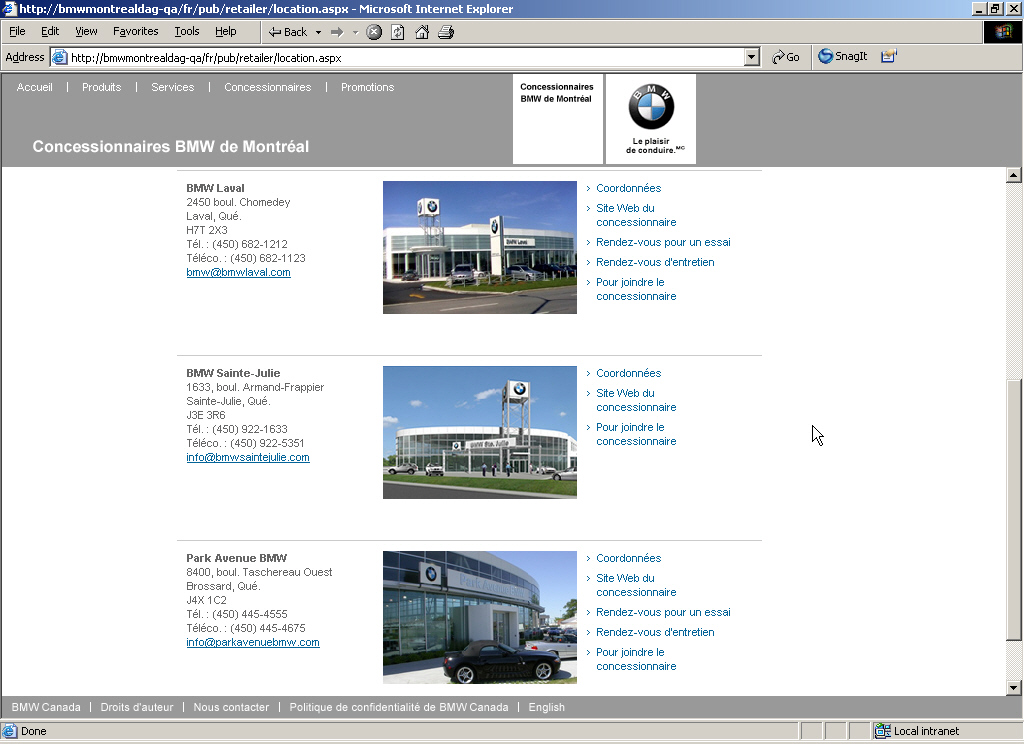Click the Go button beside address bar
The width and height of the screenshot is (1024, 744).
pyautogui.click(x=786, y=57)
